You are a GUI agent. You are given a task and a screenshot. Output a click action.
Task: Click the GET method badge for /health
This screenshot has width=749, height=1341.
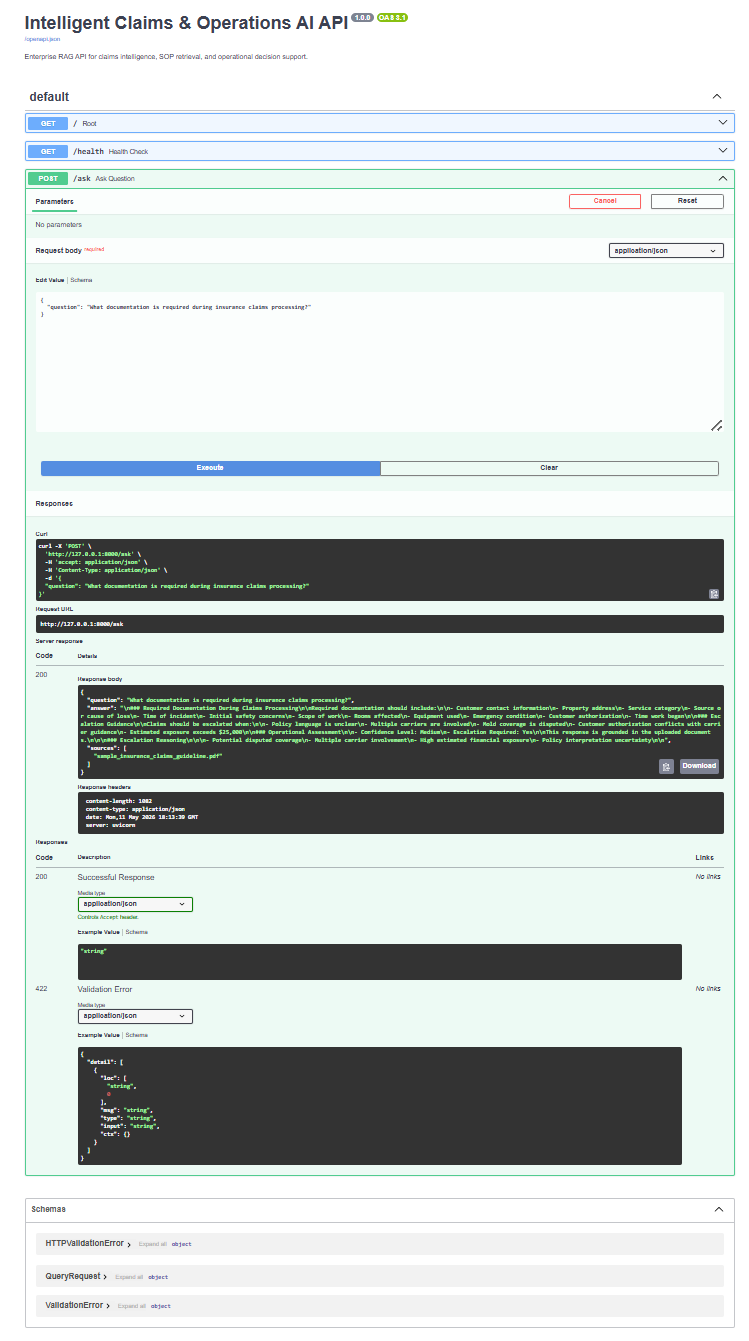pos(47,151)
